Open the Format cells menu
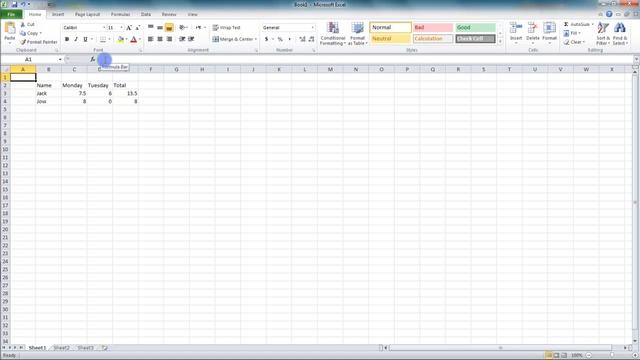The height and width of the screenshot is (360, 640). point(549,33)
